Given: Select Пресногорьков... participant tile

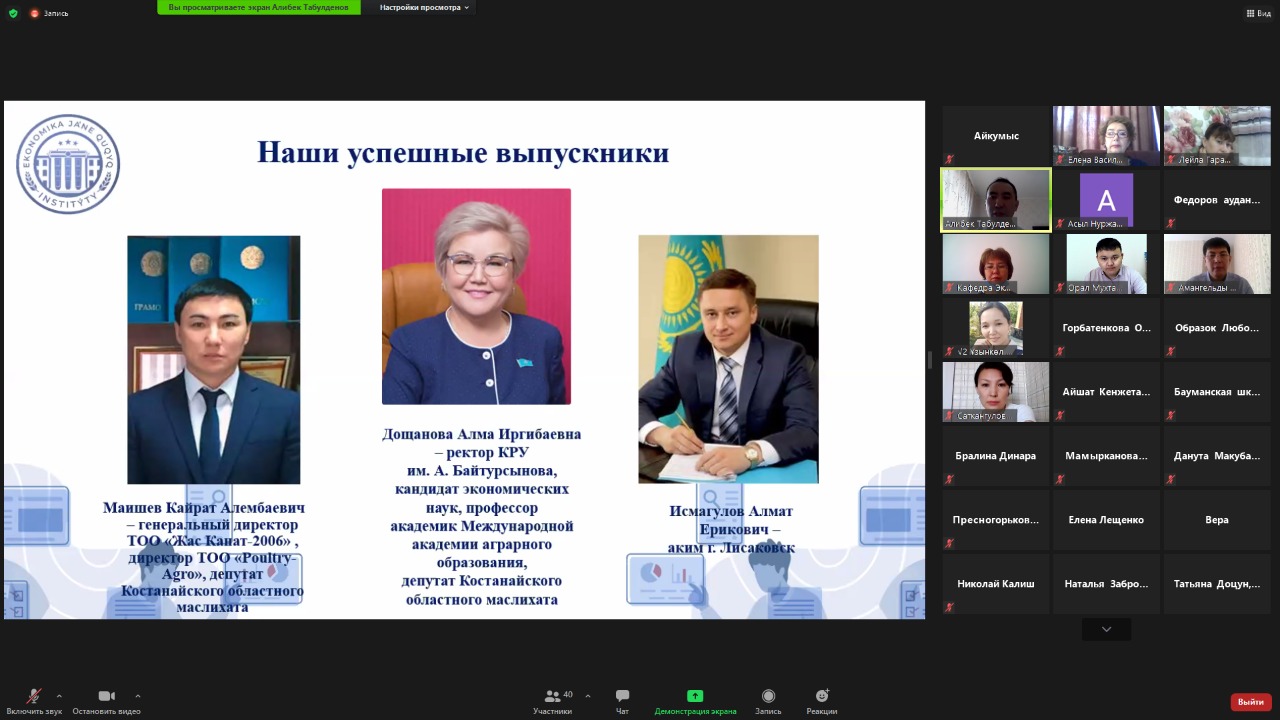Looking at the screenshot, I should click(x=996, y=520).
